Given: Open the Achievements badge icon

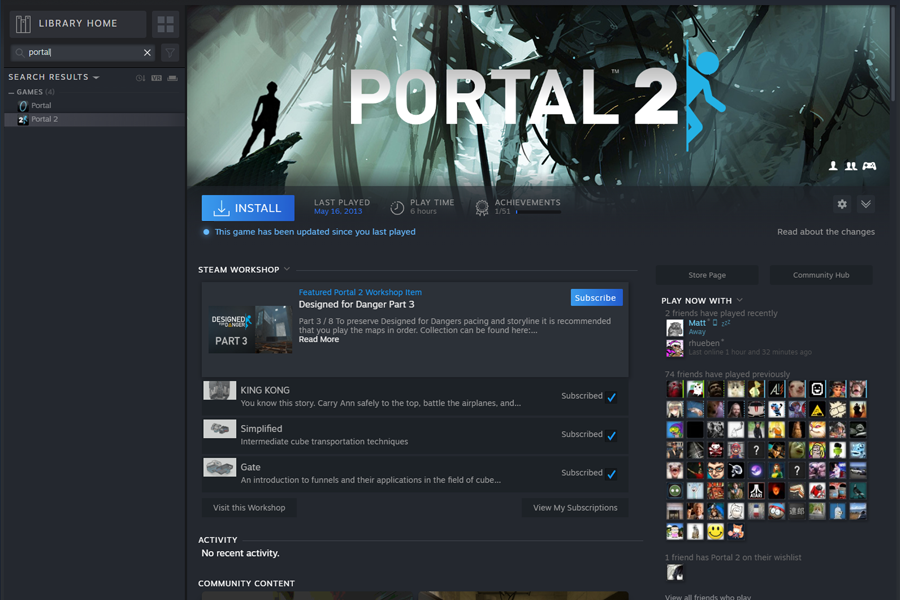Looking at the screenshot, I should tap(482, 207).
